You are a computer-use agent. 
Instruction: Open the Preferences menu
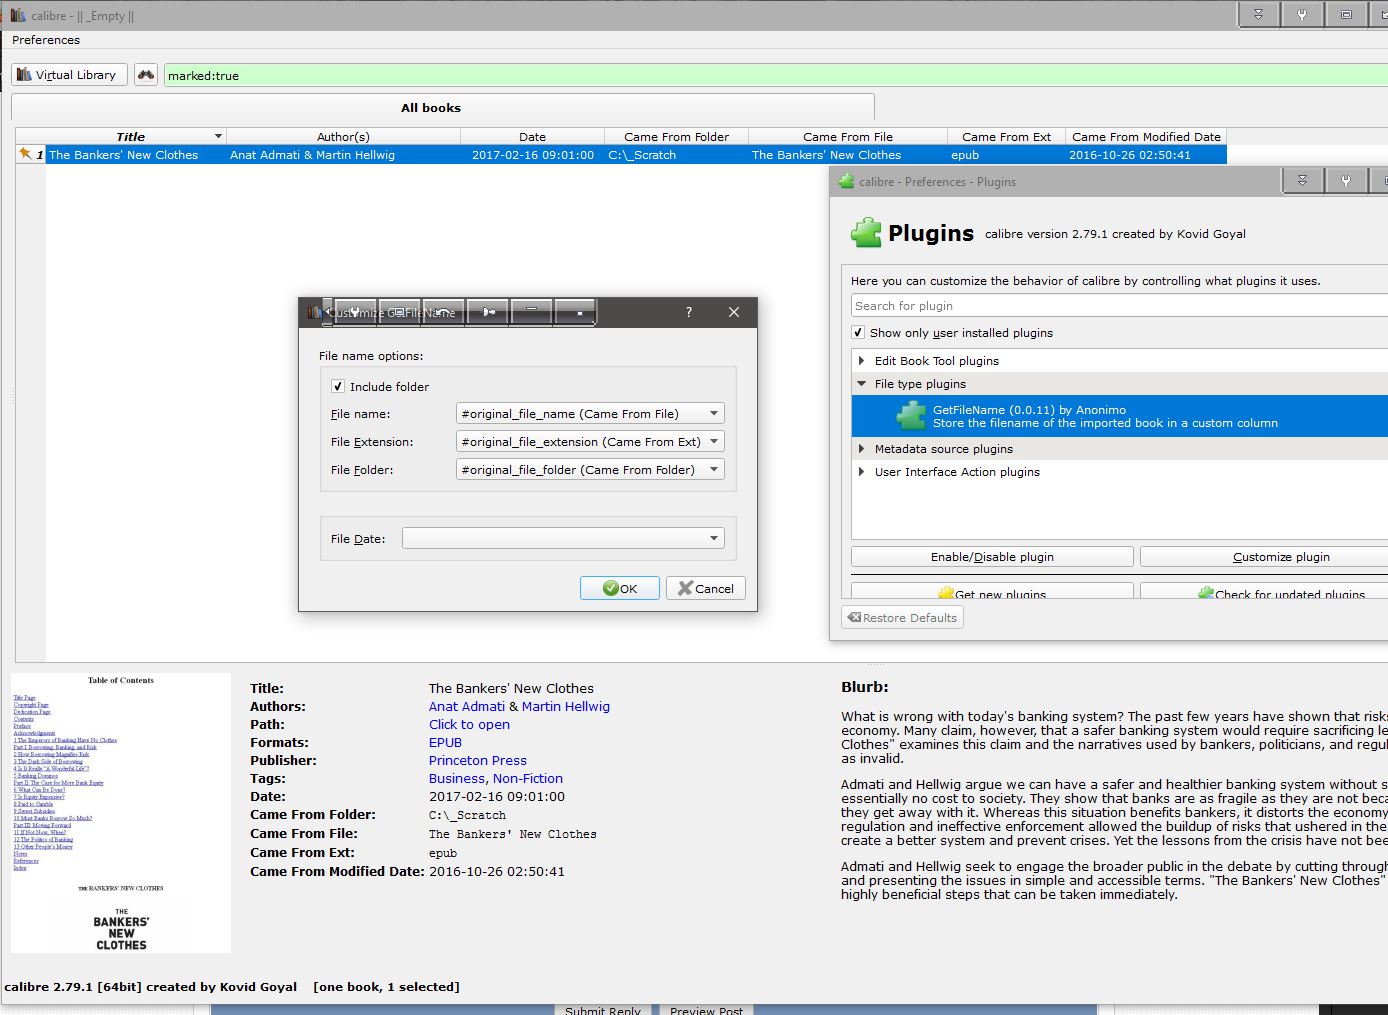click(46, 40)
